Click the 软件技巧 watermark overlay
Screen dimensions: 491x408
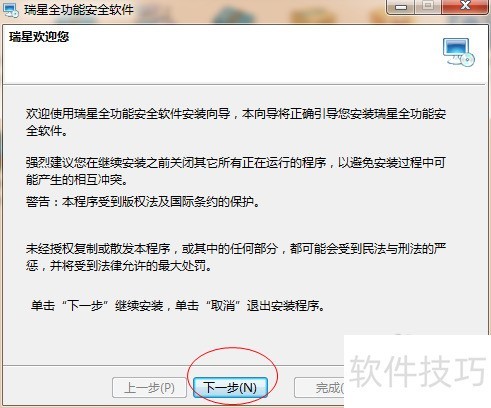click(x=418, y=371)
